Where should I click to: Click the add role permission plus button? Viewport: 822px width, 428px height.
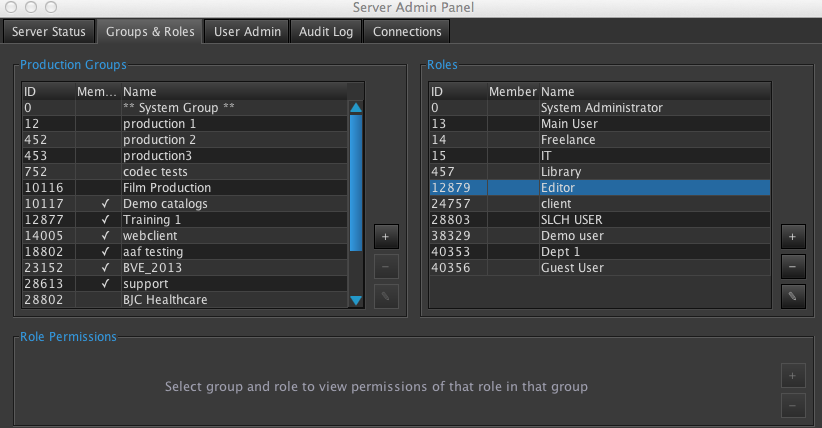click(792, 377)
